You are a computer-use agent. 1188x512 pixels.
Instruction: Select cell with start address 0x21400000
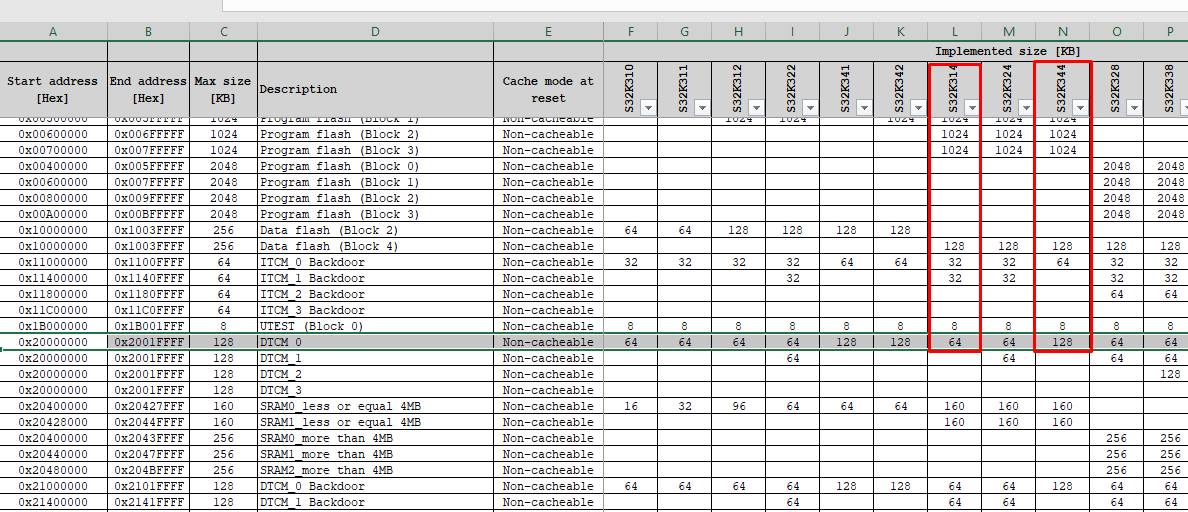[53, 502]
